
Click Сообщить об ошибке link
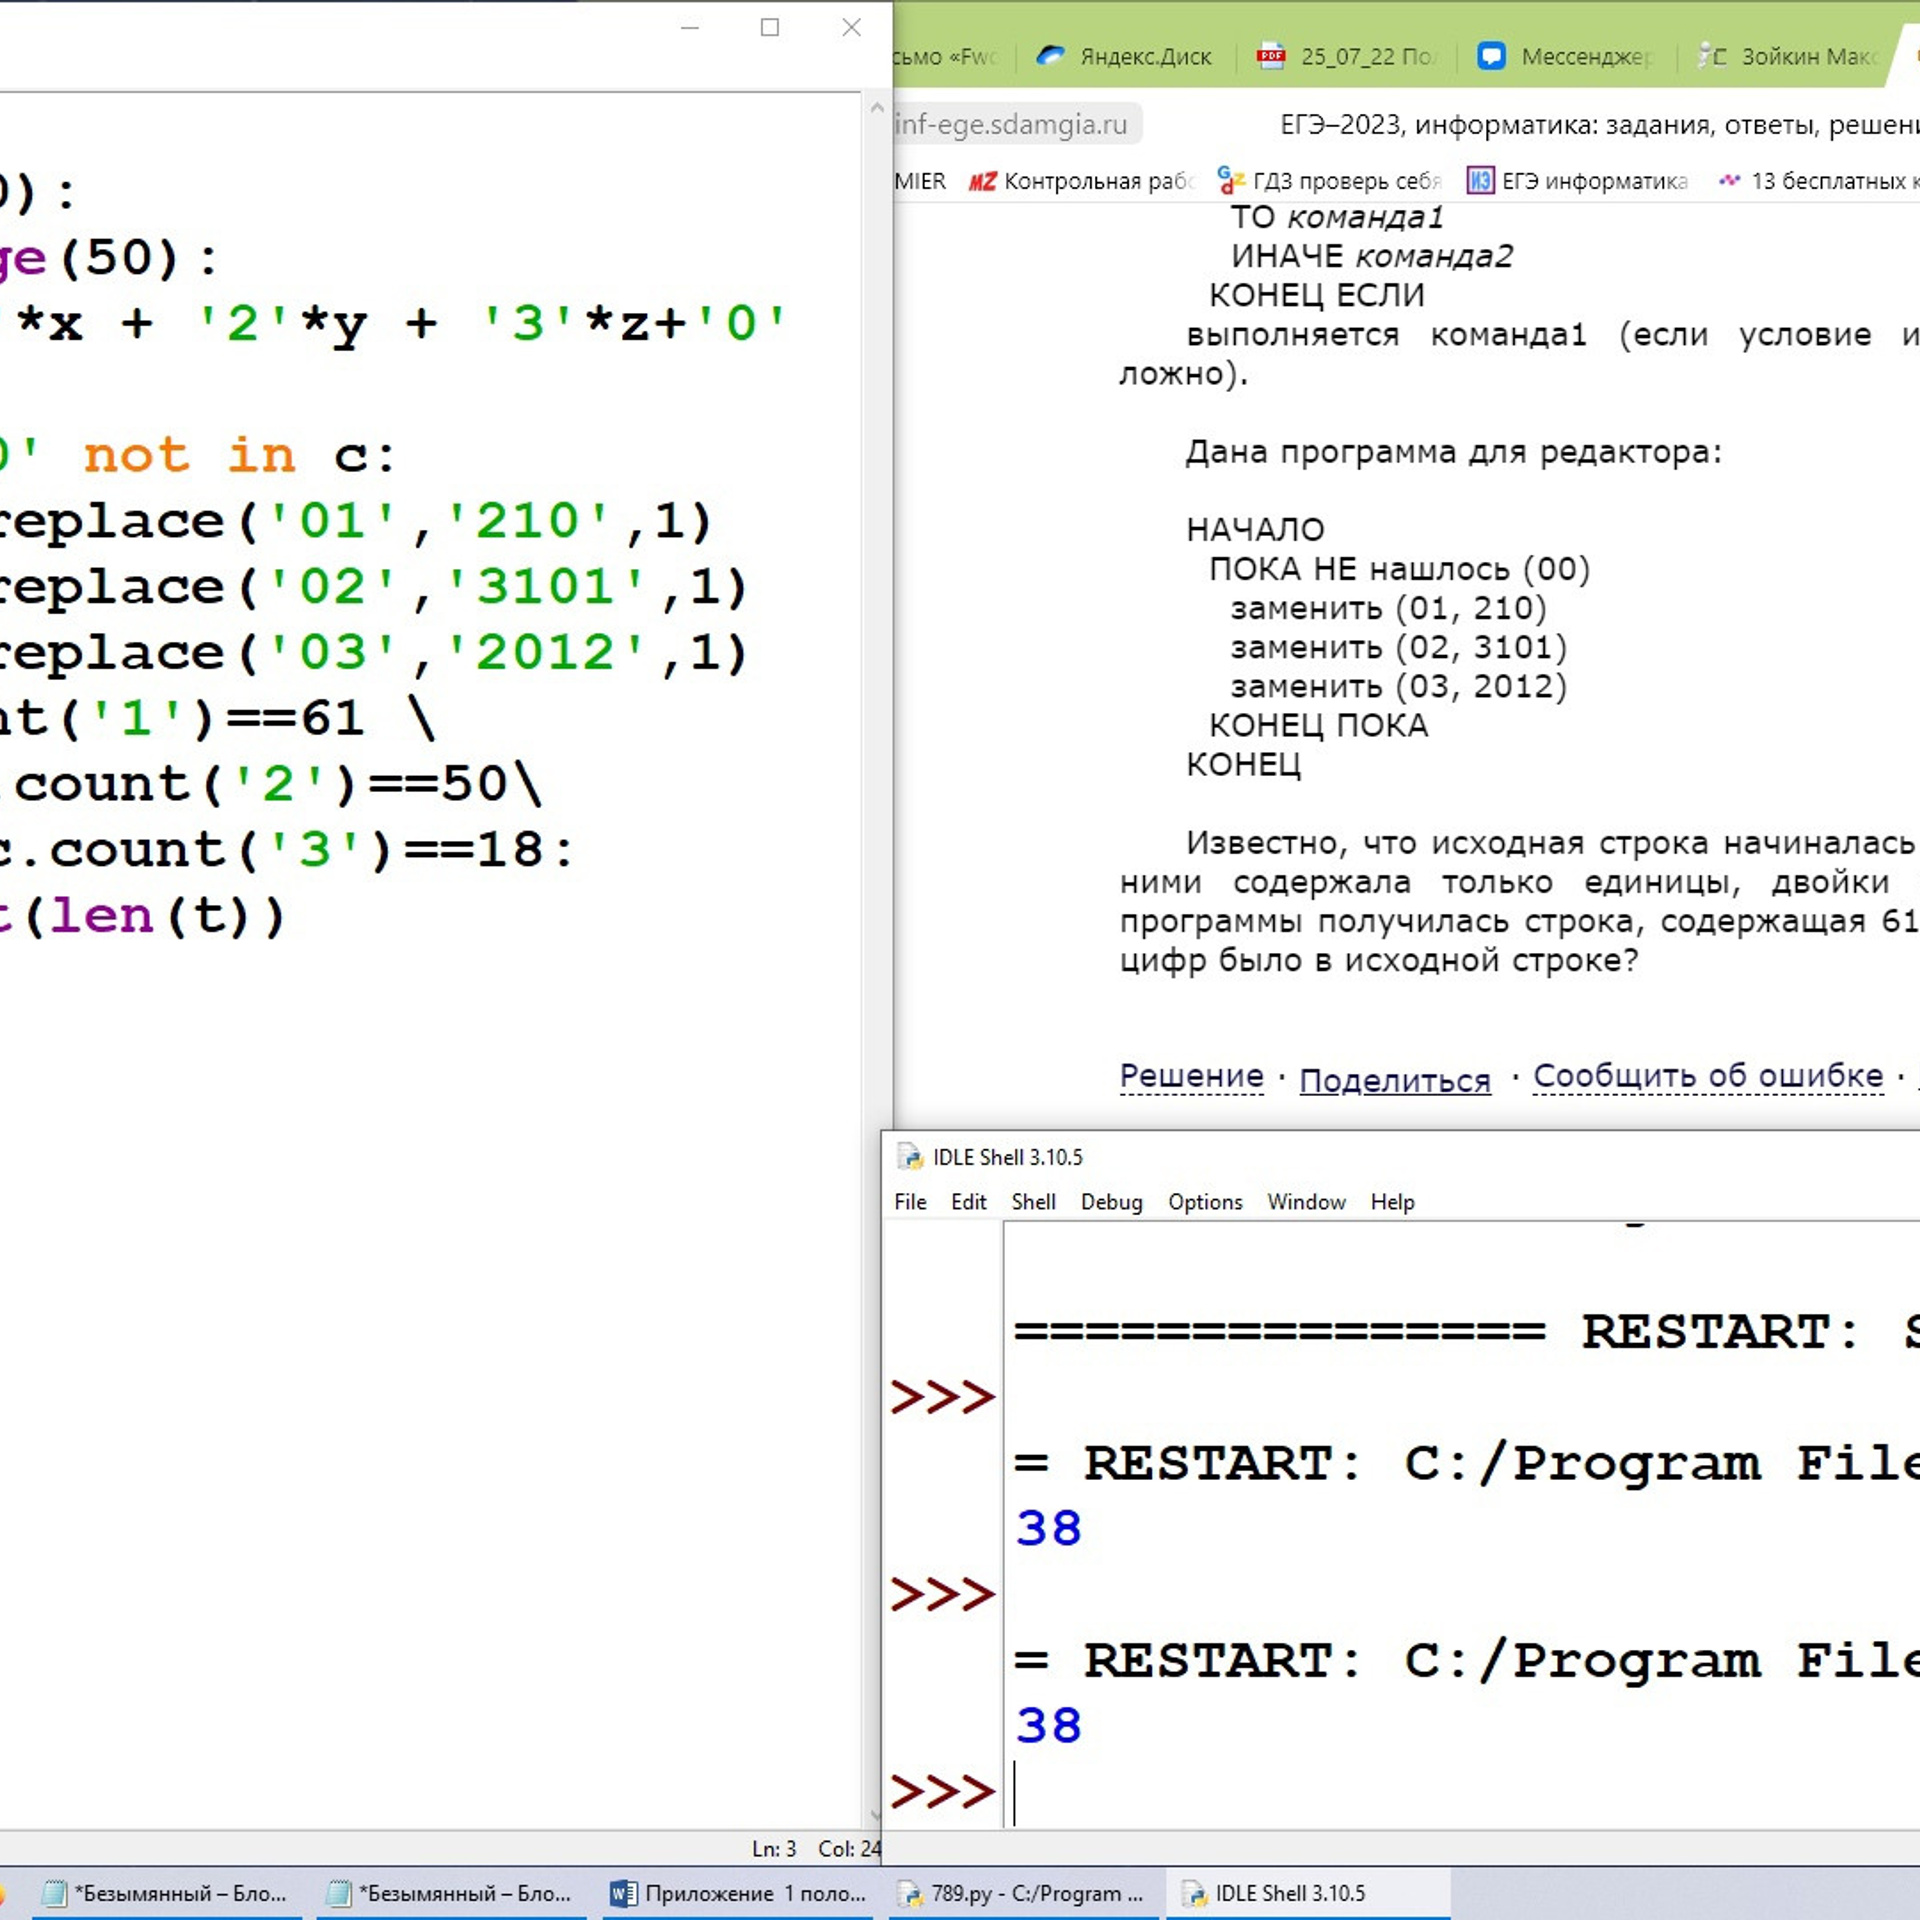tap(1707, 1075)
